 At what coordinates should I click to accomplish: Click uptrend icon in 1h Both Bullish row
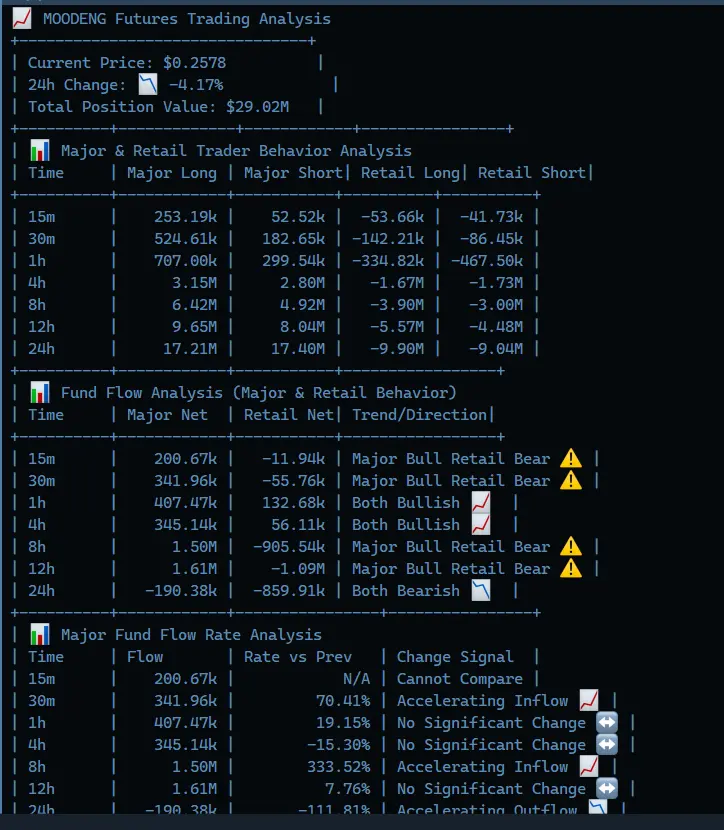pyautogui.click(x=481, y=502)
